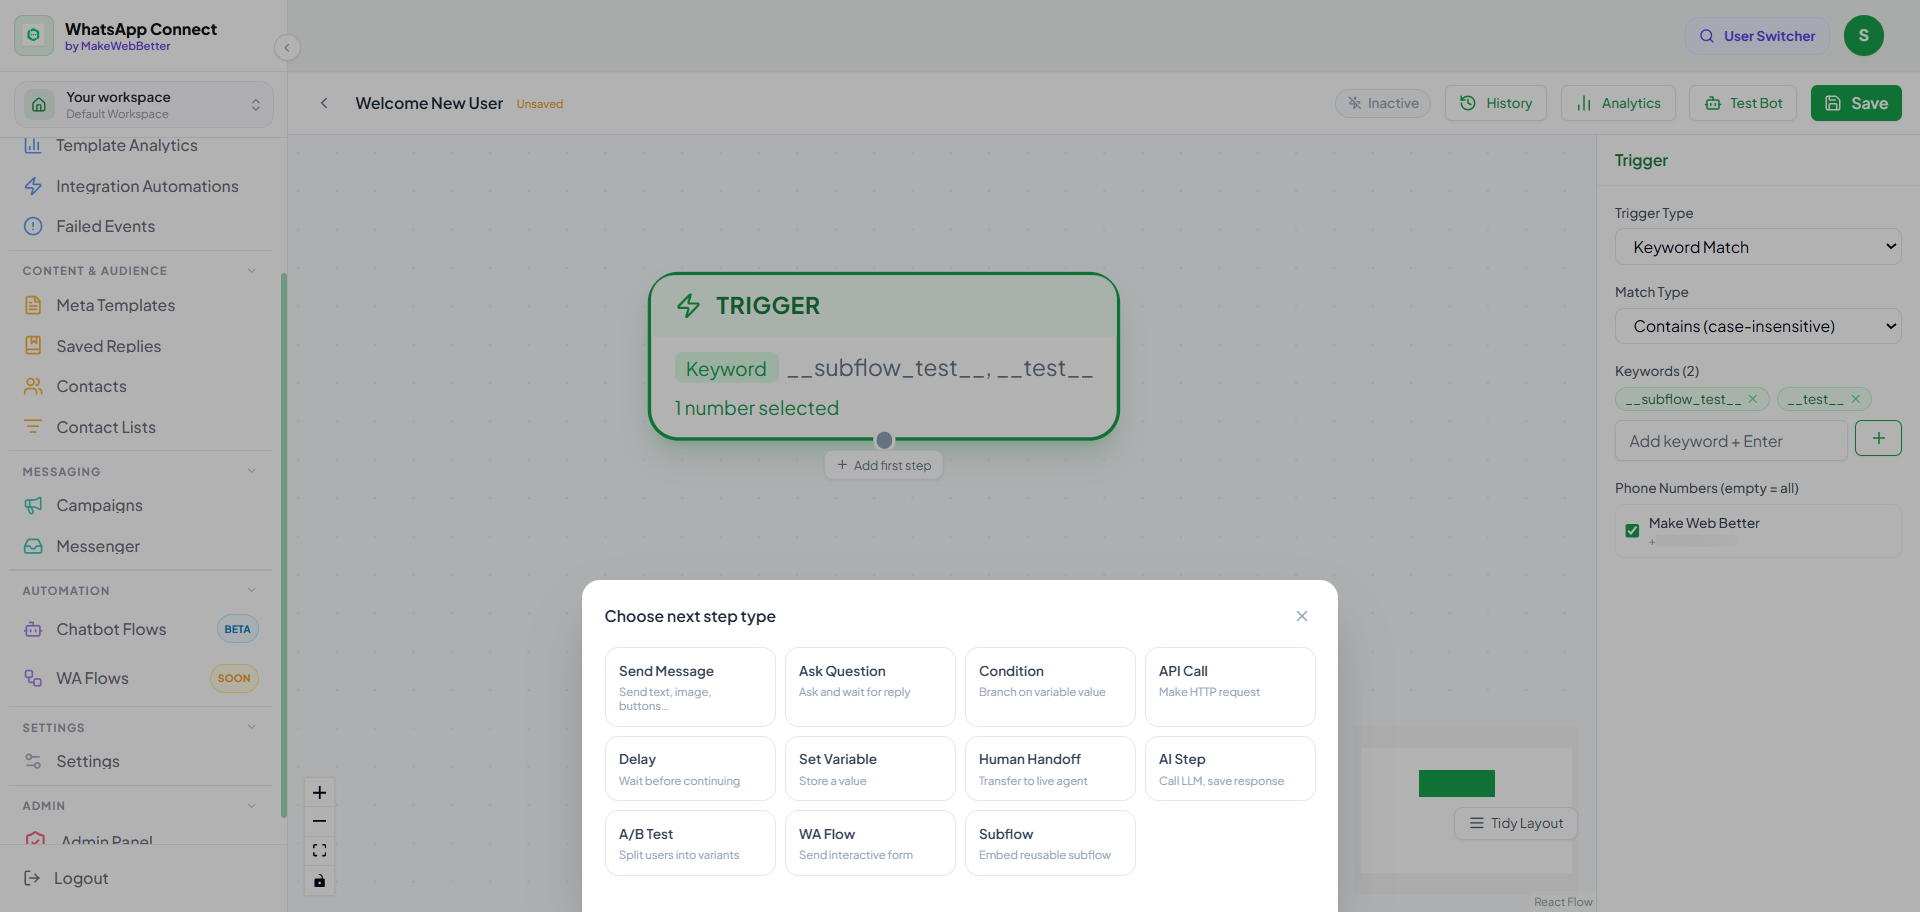Click Tidy Layout
This screenshot has height=912, width=1920.
click(x=1516, y=823)
